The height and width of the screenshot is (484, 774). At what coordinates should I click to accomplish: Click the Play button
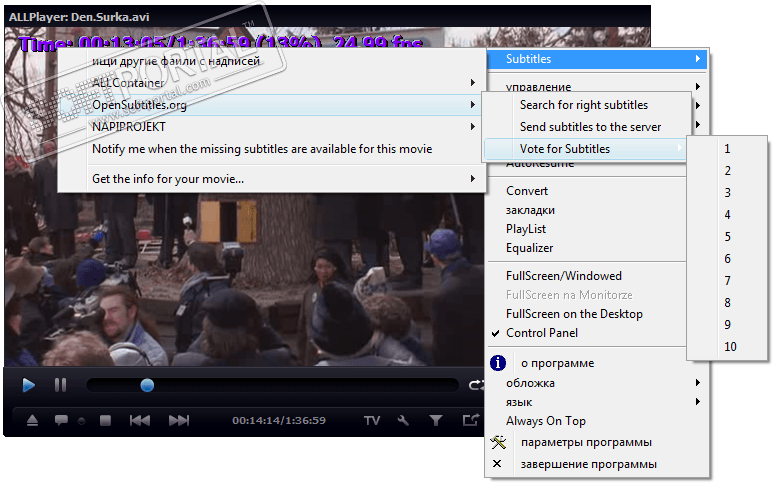(x=29, y=385)
